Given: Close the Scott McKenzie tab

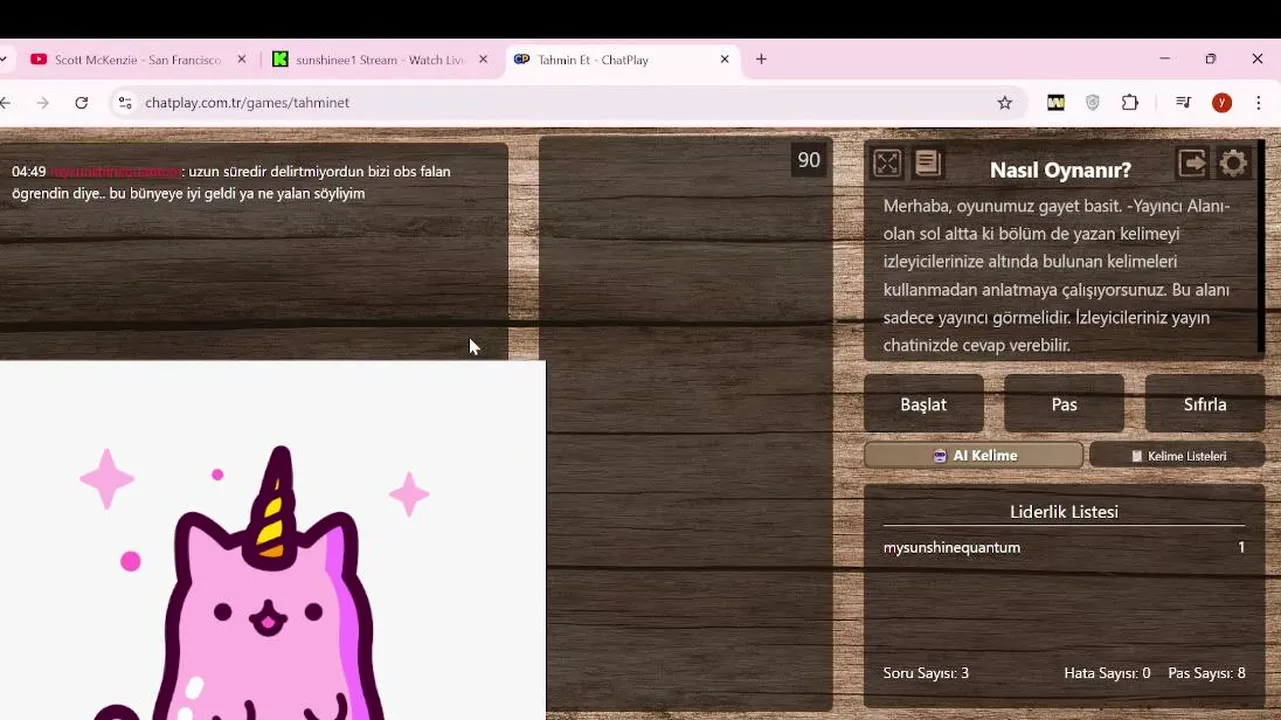Looking at the screenshot, I should [241, 59].
